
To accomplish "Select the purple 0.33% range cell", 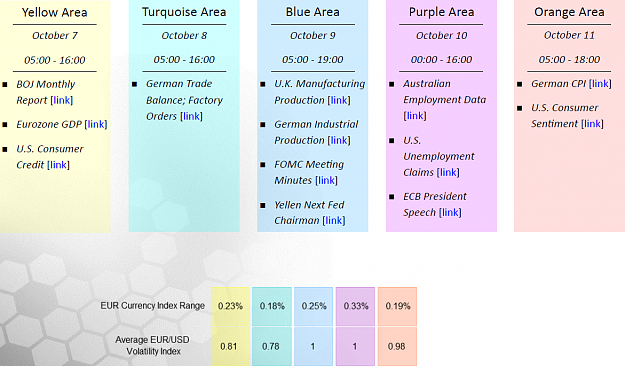I will [356, 306].
